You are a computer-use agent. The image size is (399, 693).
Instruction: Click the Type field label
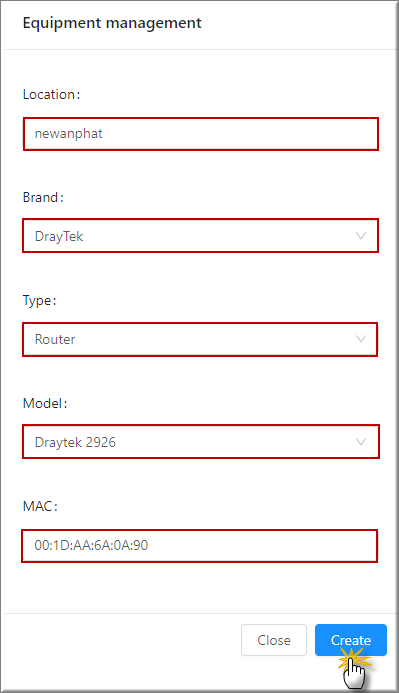click(x=39, y=301)
